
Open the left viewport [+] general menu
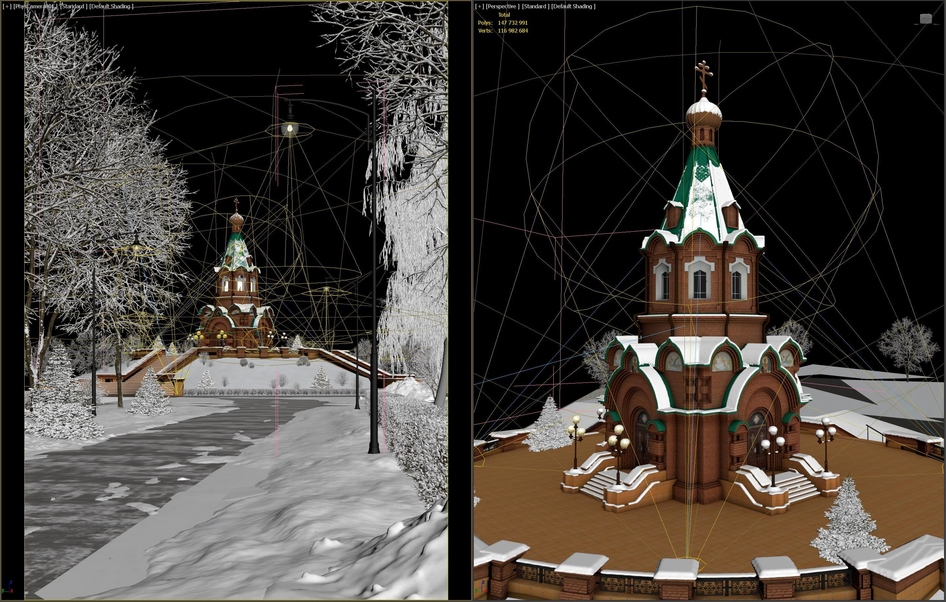tap(7, 6)
